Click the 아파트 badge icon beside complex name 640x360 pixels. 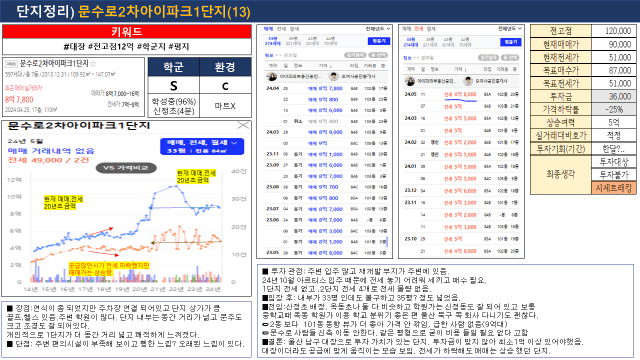pyautogui.click(x=11, y=64)
